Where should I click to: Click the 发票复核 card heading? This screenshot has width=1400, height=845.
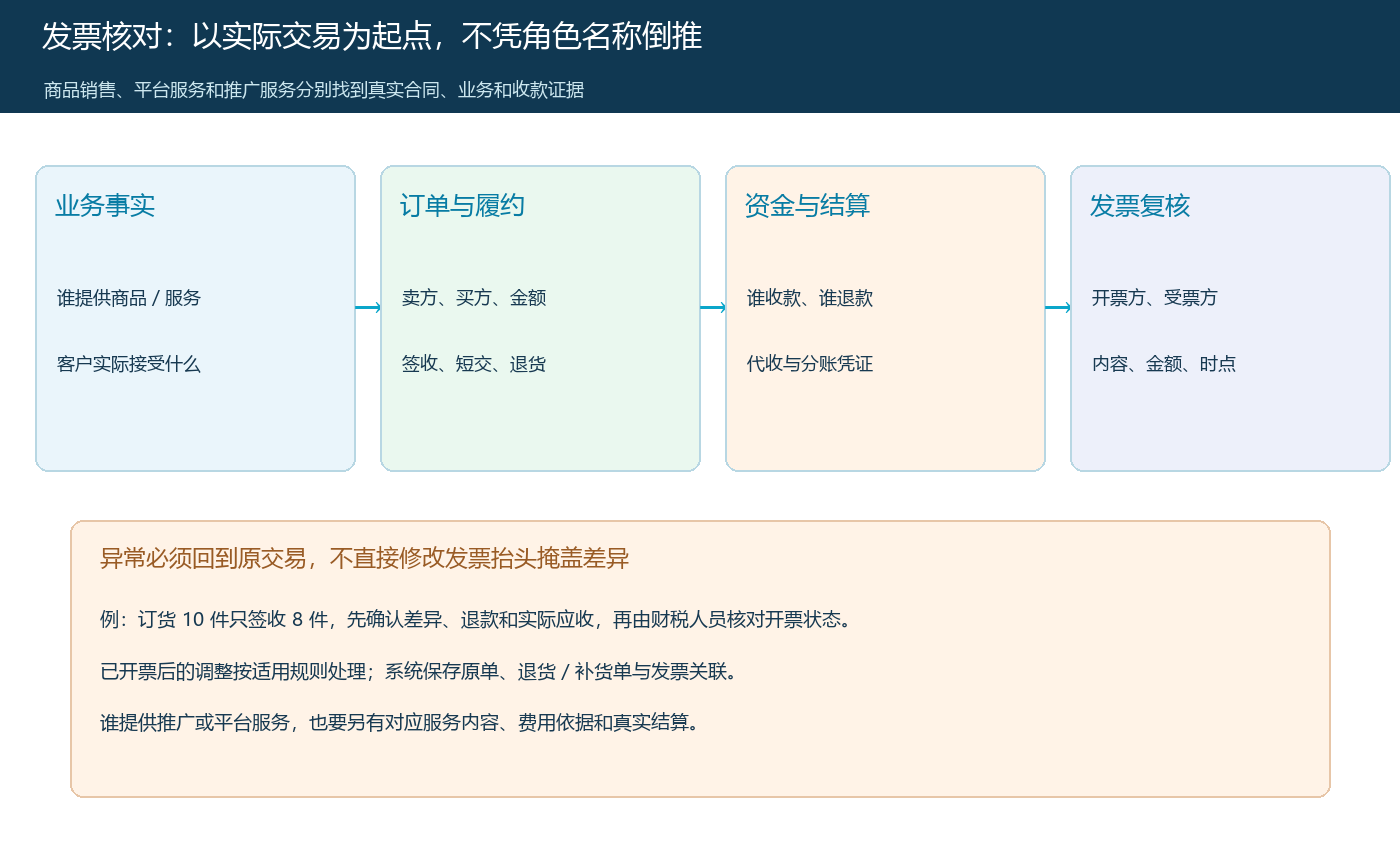(x=1140, y=206)
